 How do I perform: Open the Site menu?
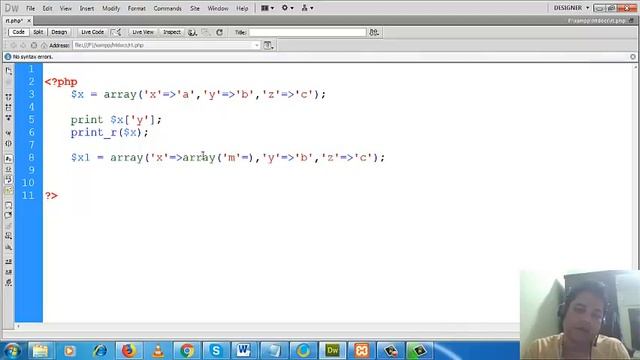tap(195, 8)
